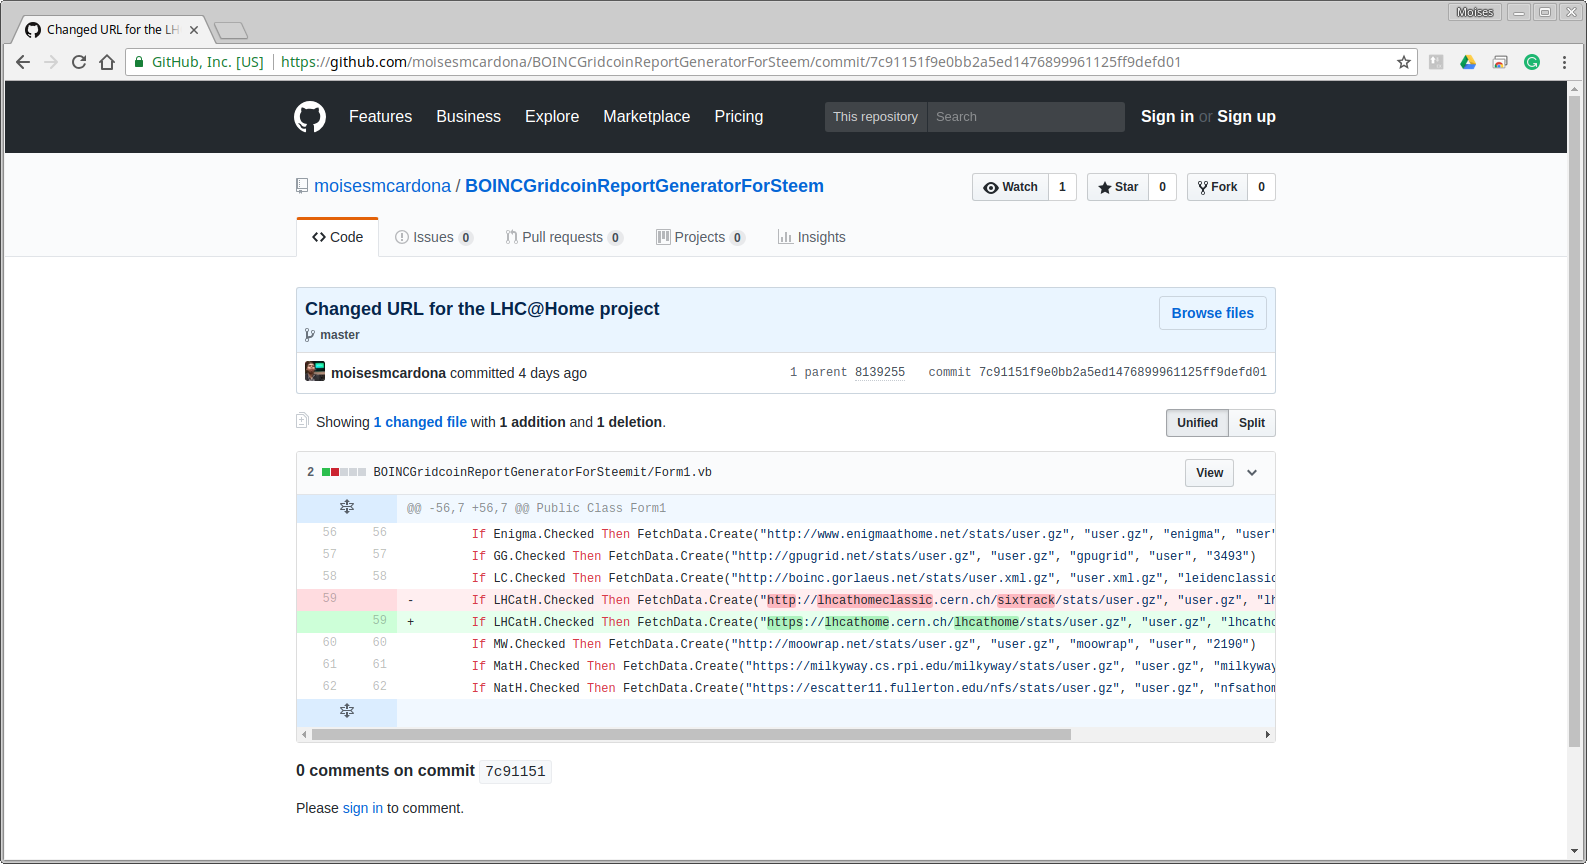Open the Pull requests tab
The width and height of the screenshot is (1587, 864).
(x=563, y=237)
